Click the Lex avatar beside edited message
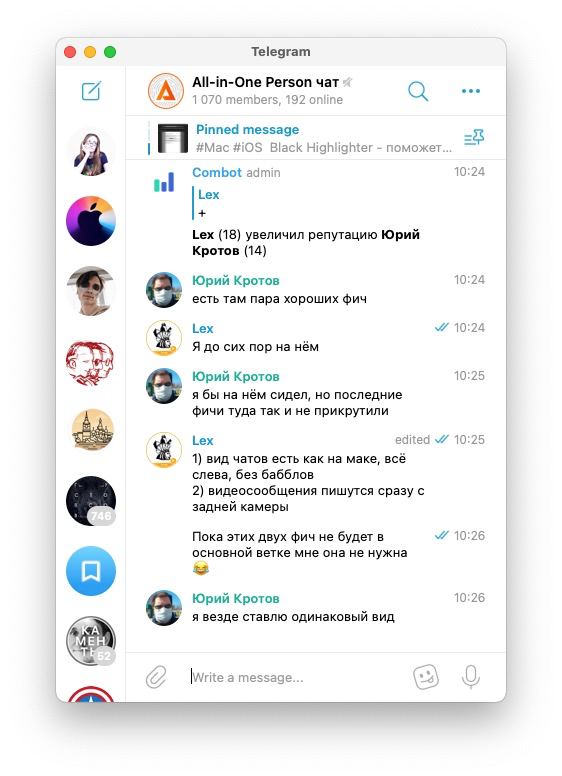The width and height of the screenshot is (562, 776). (x=164, y=450)
